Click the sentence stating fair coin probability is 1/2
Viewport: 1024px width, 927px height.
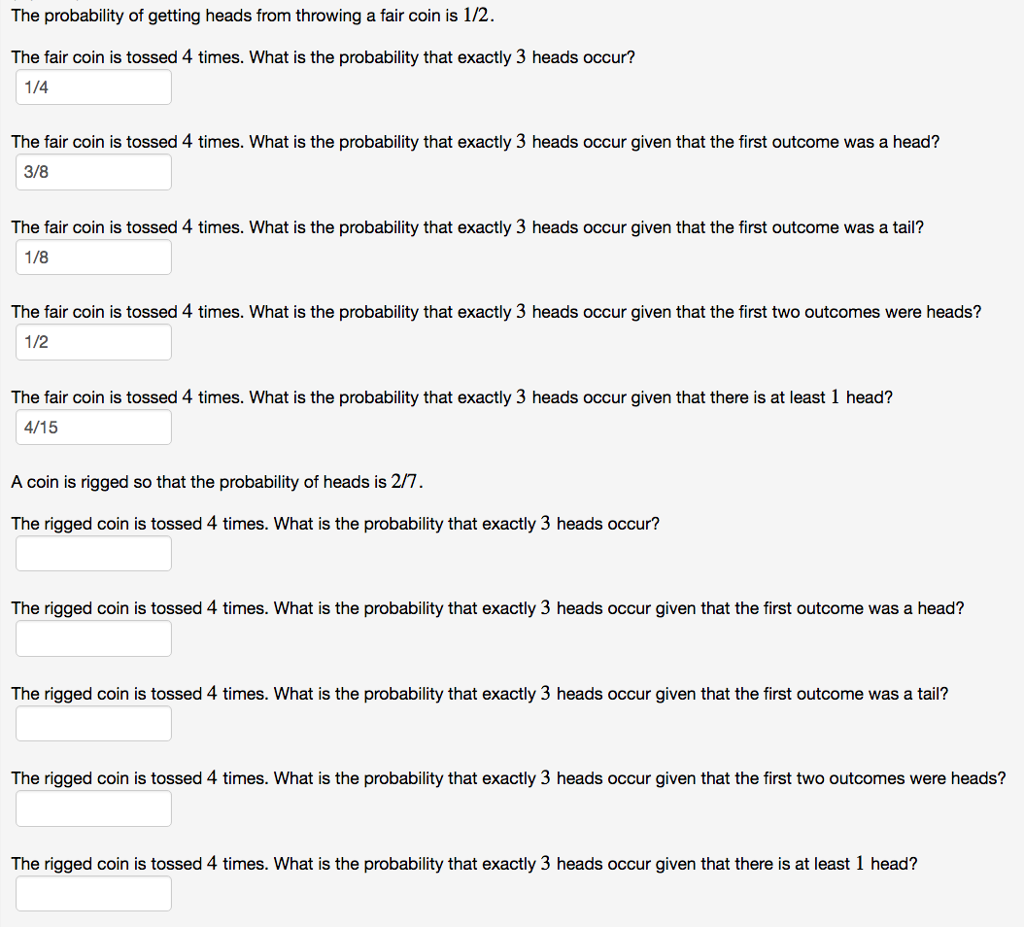click(253, 16)
